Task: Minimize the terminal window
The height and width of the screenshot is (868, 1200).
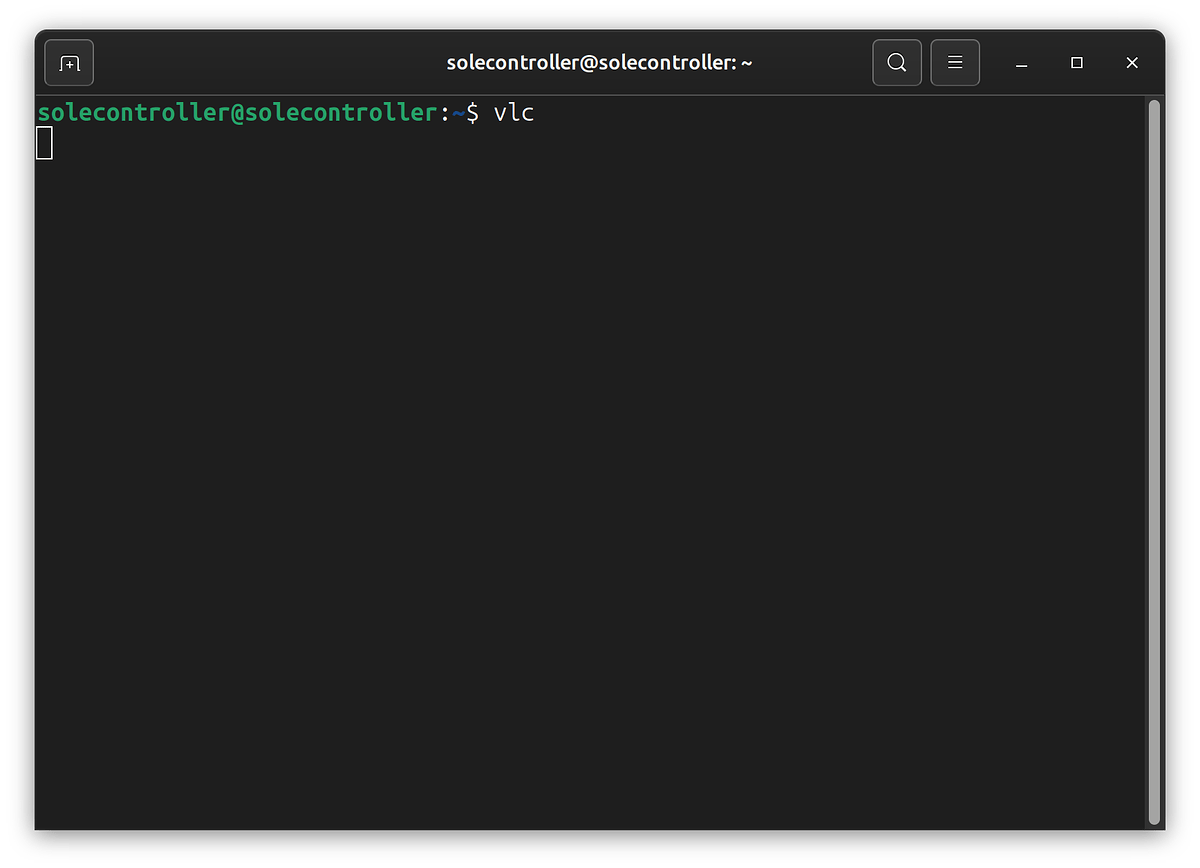Action: 1021,63
